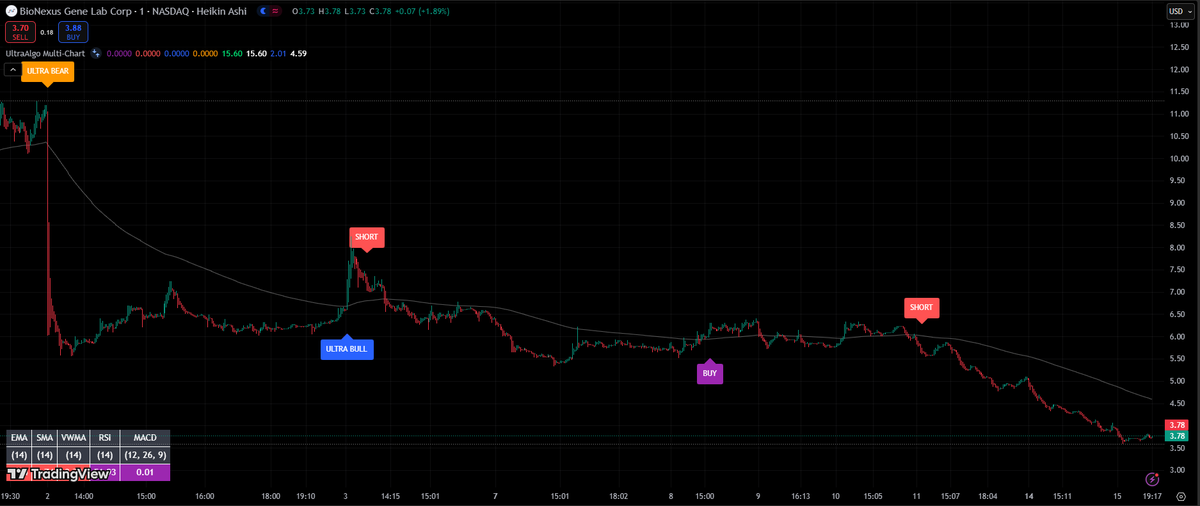Click the 14:15 time axis label
1200x506 pixels.
tap(390, 495)
